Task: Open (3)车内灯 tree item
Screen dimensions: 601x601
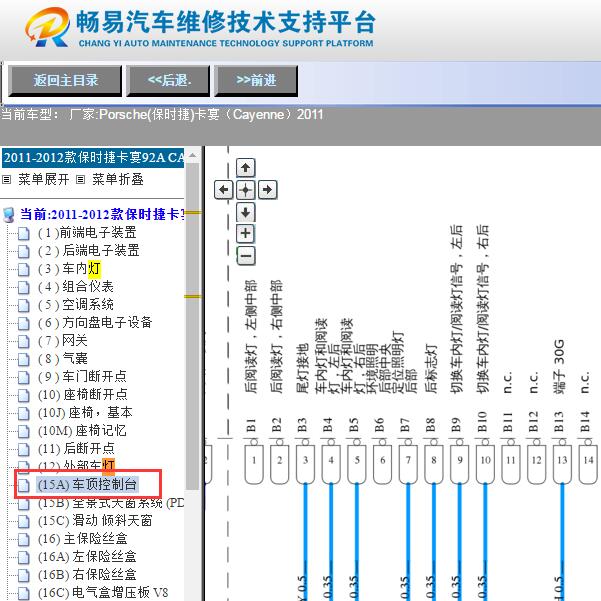Action: point(69,269)
